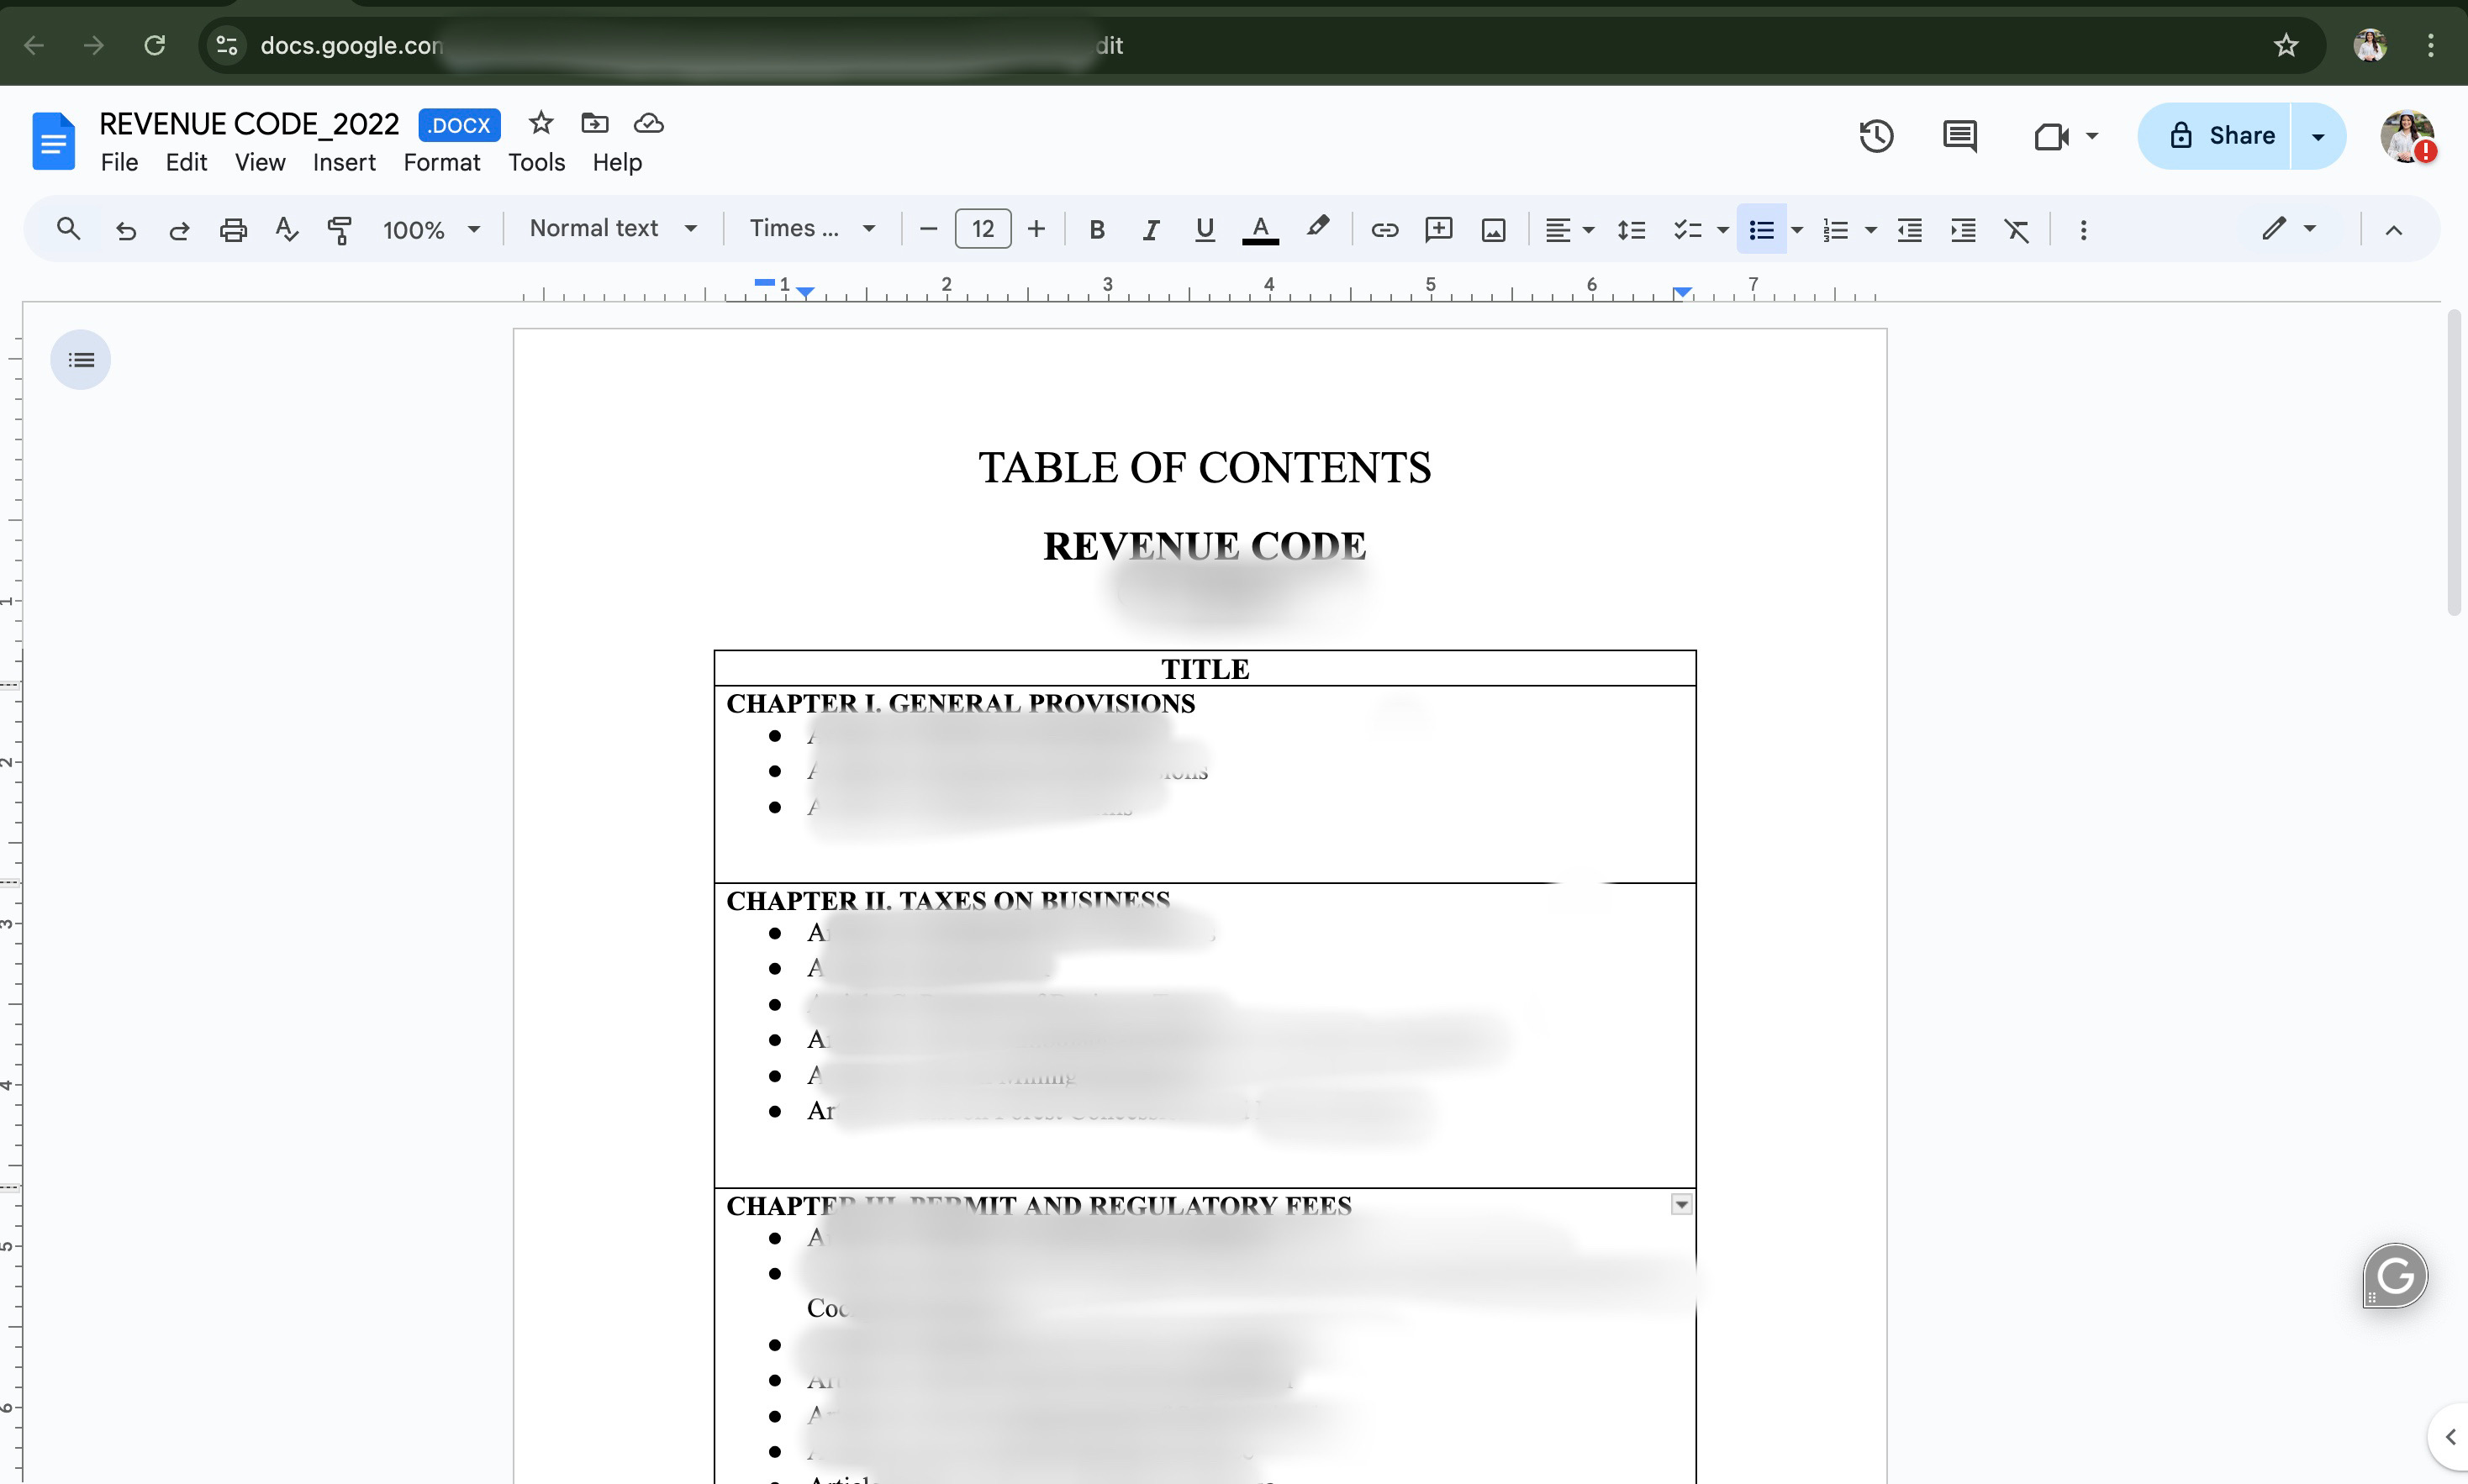Viewport: 2468px width, 1484px height.
Task: Open the Insert menu
Action: click(x=344, y=162)
